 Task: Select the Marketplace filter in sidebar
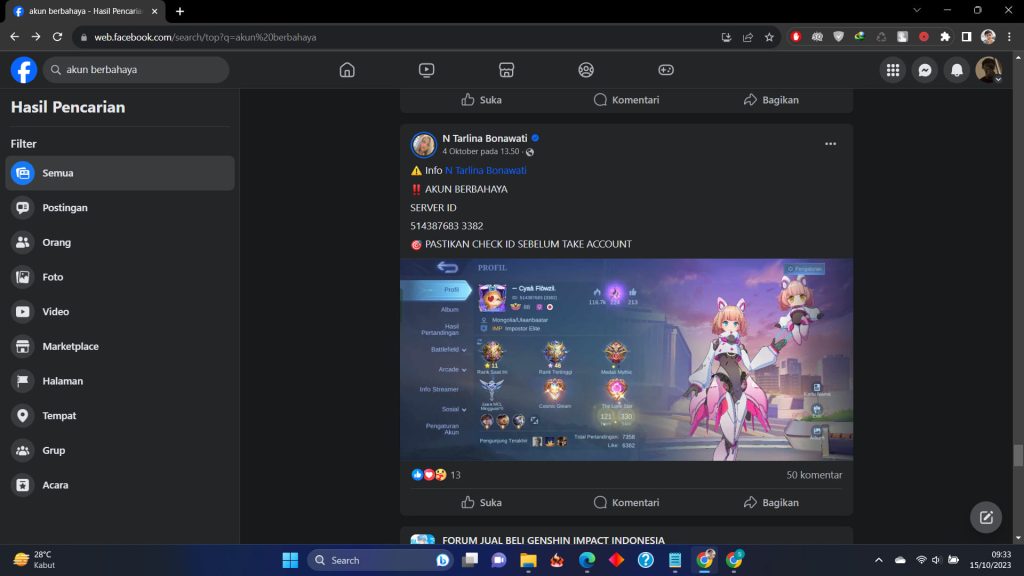point(120,346)
